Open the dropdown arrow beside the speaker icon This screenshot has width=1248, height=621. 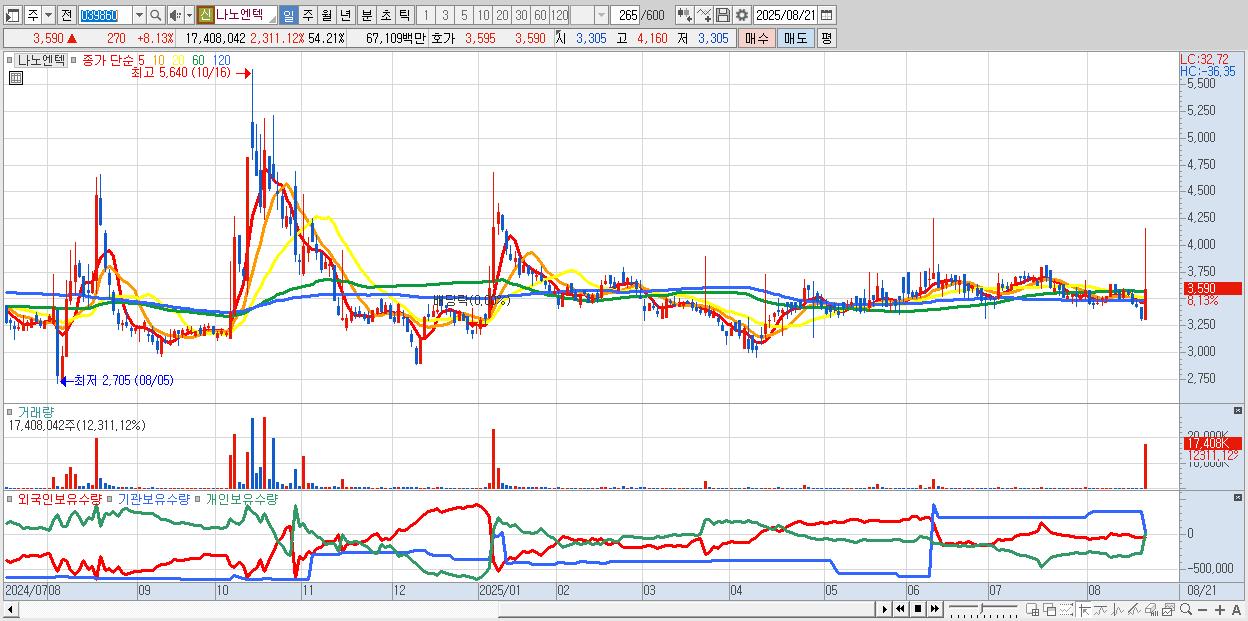click(189, 15)
